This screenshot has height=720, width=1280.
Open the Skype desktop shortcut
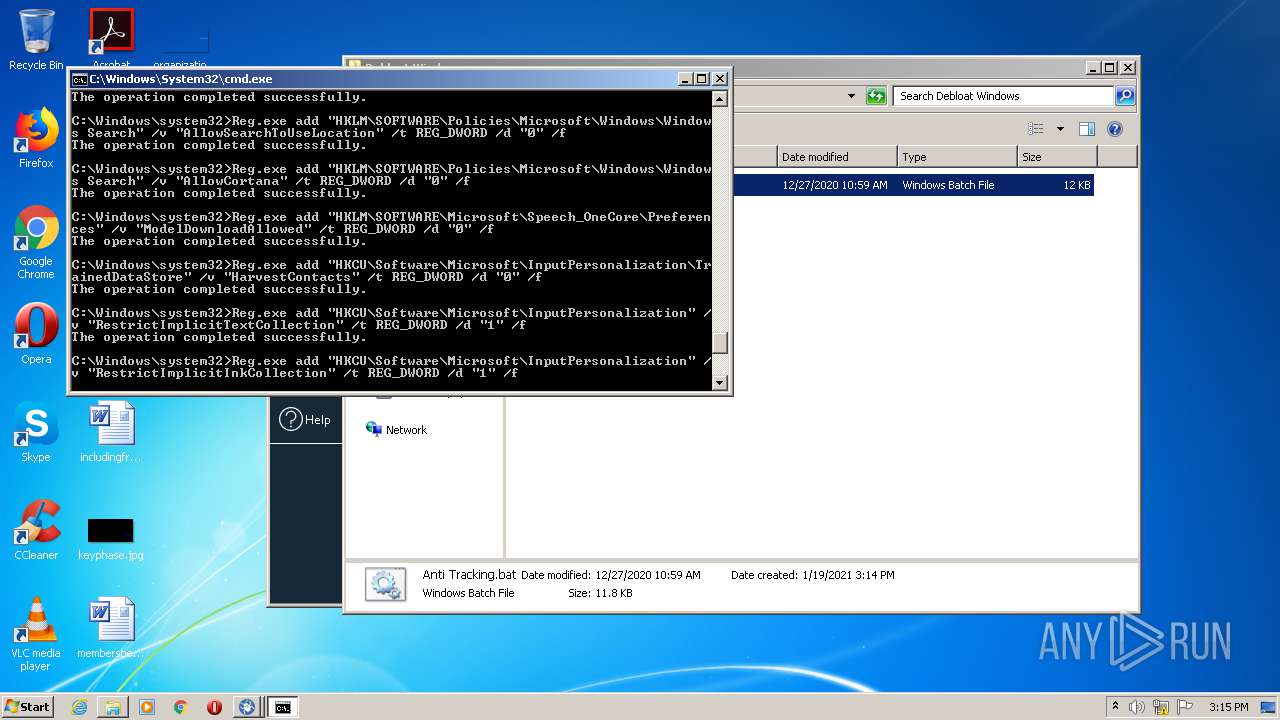pyautogui.click(x=36, y=432)
